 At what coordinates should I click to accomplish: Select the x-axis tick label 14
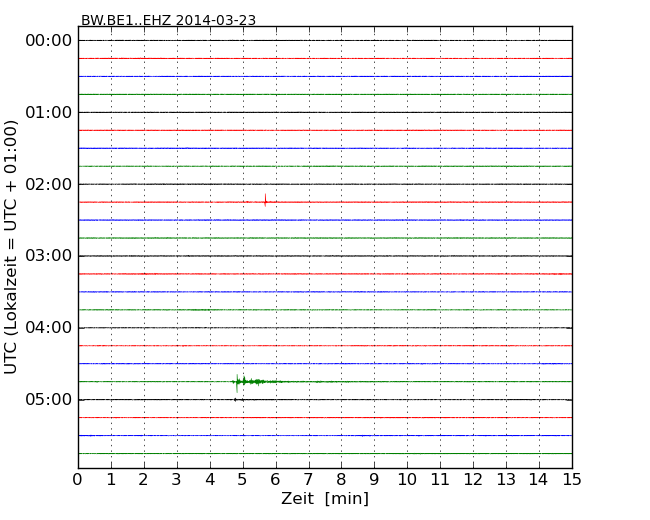click(539, 480)
